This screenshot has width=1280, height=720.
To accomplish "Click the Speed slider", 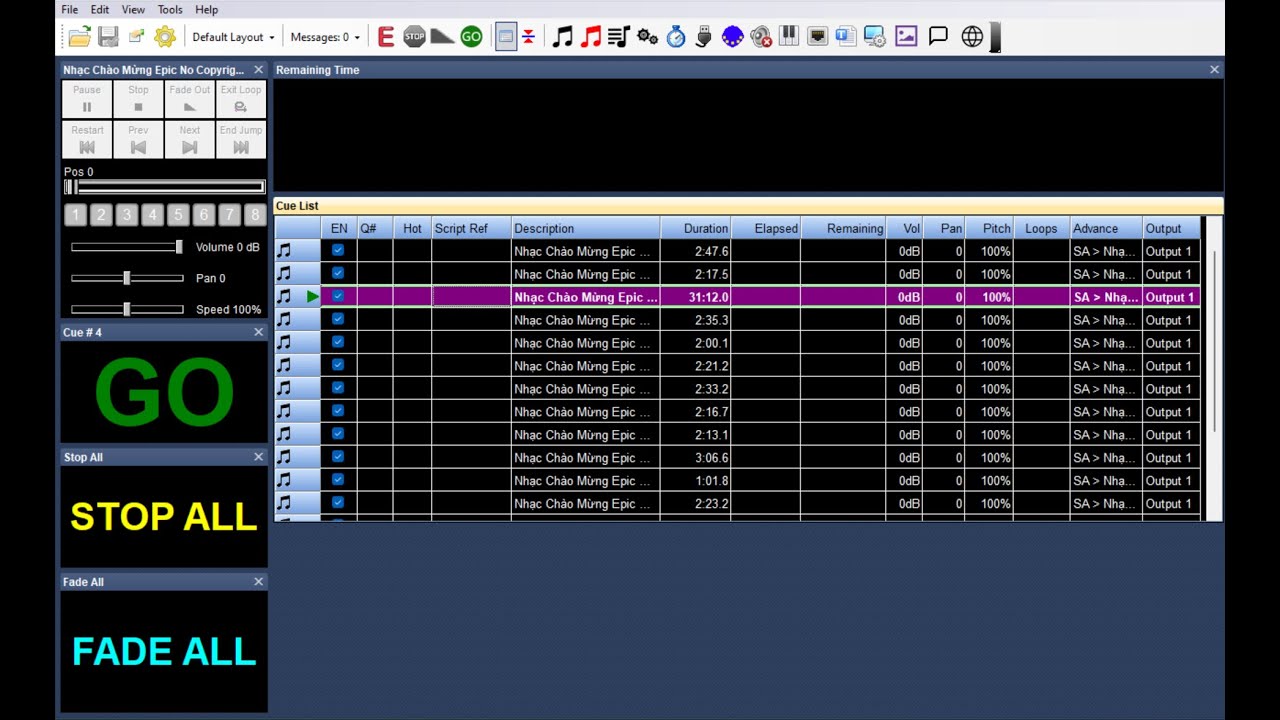I will [x=127, y=309].
